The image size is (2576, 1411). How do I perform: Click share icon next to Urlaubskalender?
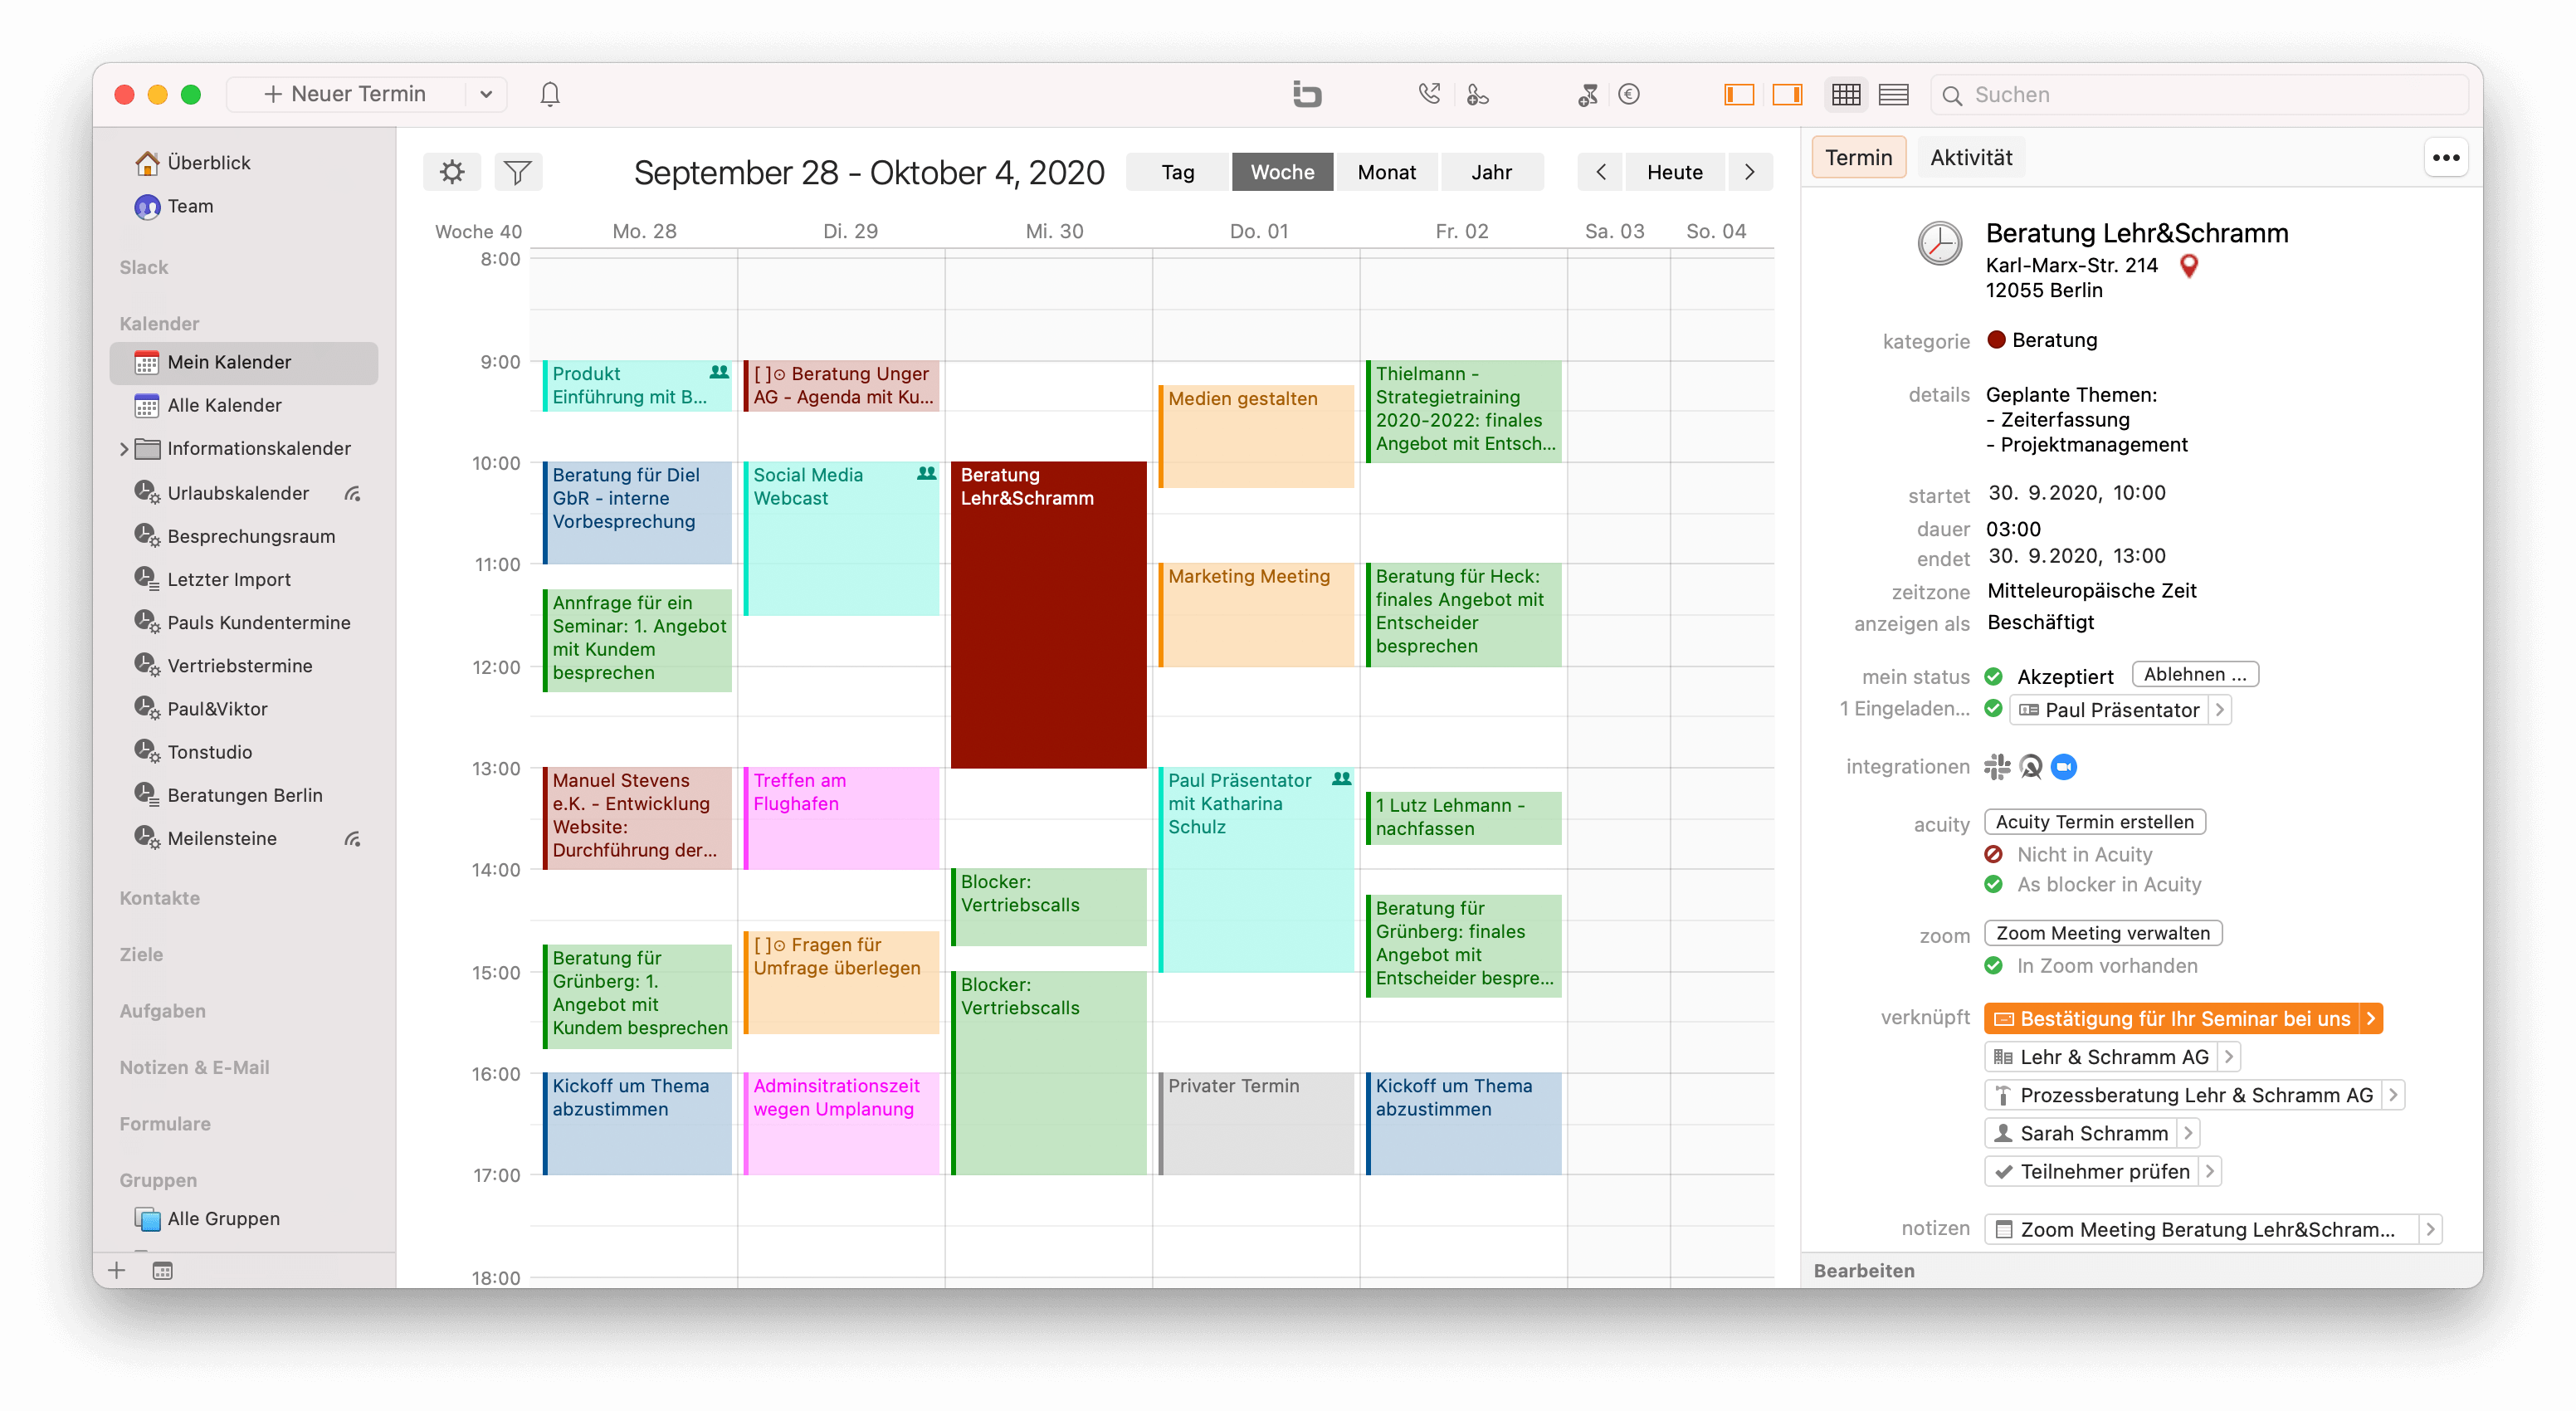coord(352,494)
